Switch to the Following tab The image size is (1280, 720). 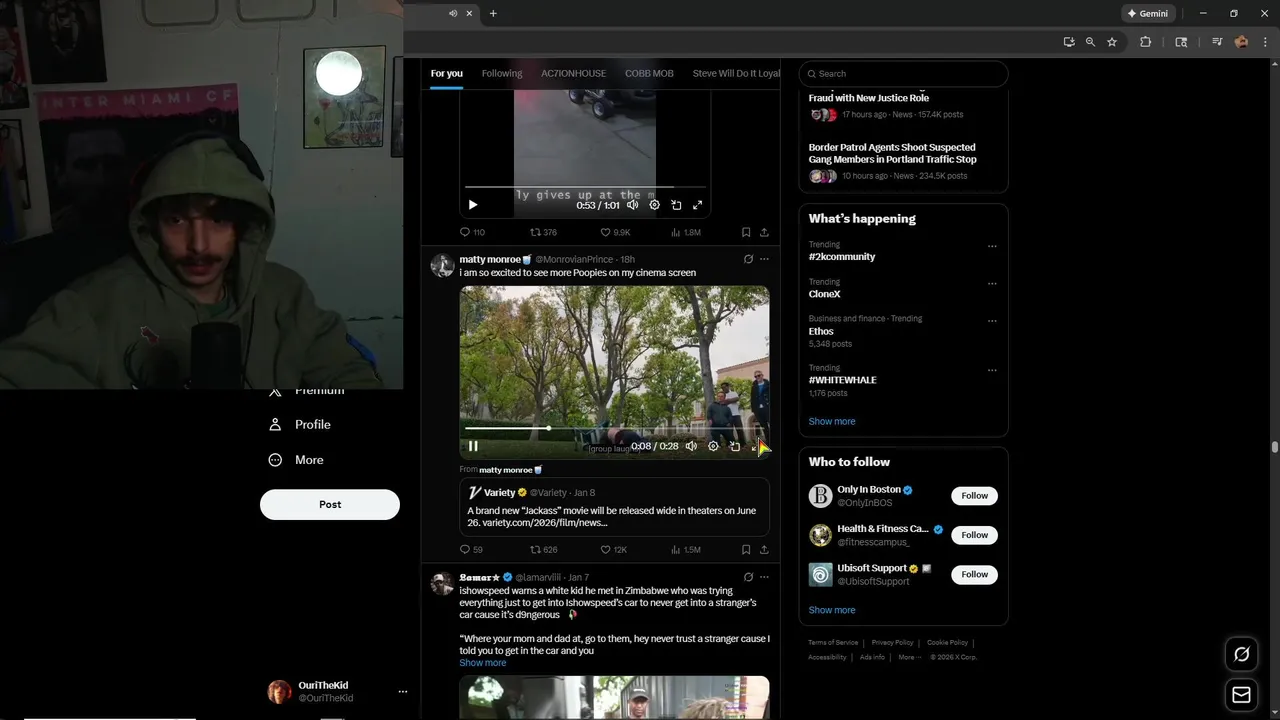click(502, 73)
